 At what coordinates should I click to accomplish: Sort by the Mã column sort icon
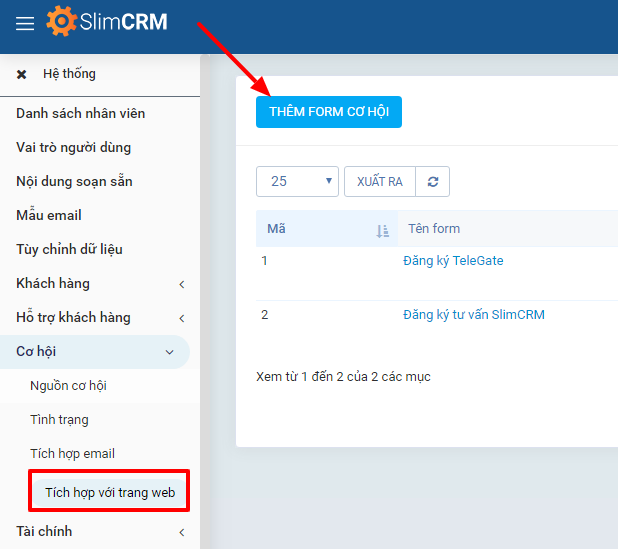pyautogui.click(x=382, y=231)
